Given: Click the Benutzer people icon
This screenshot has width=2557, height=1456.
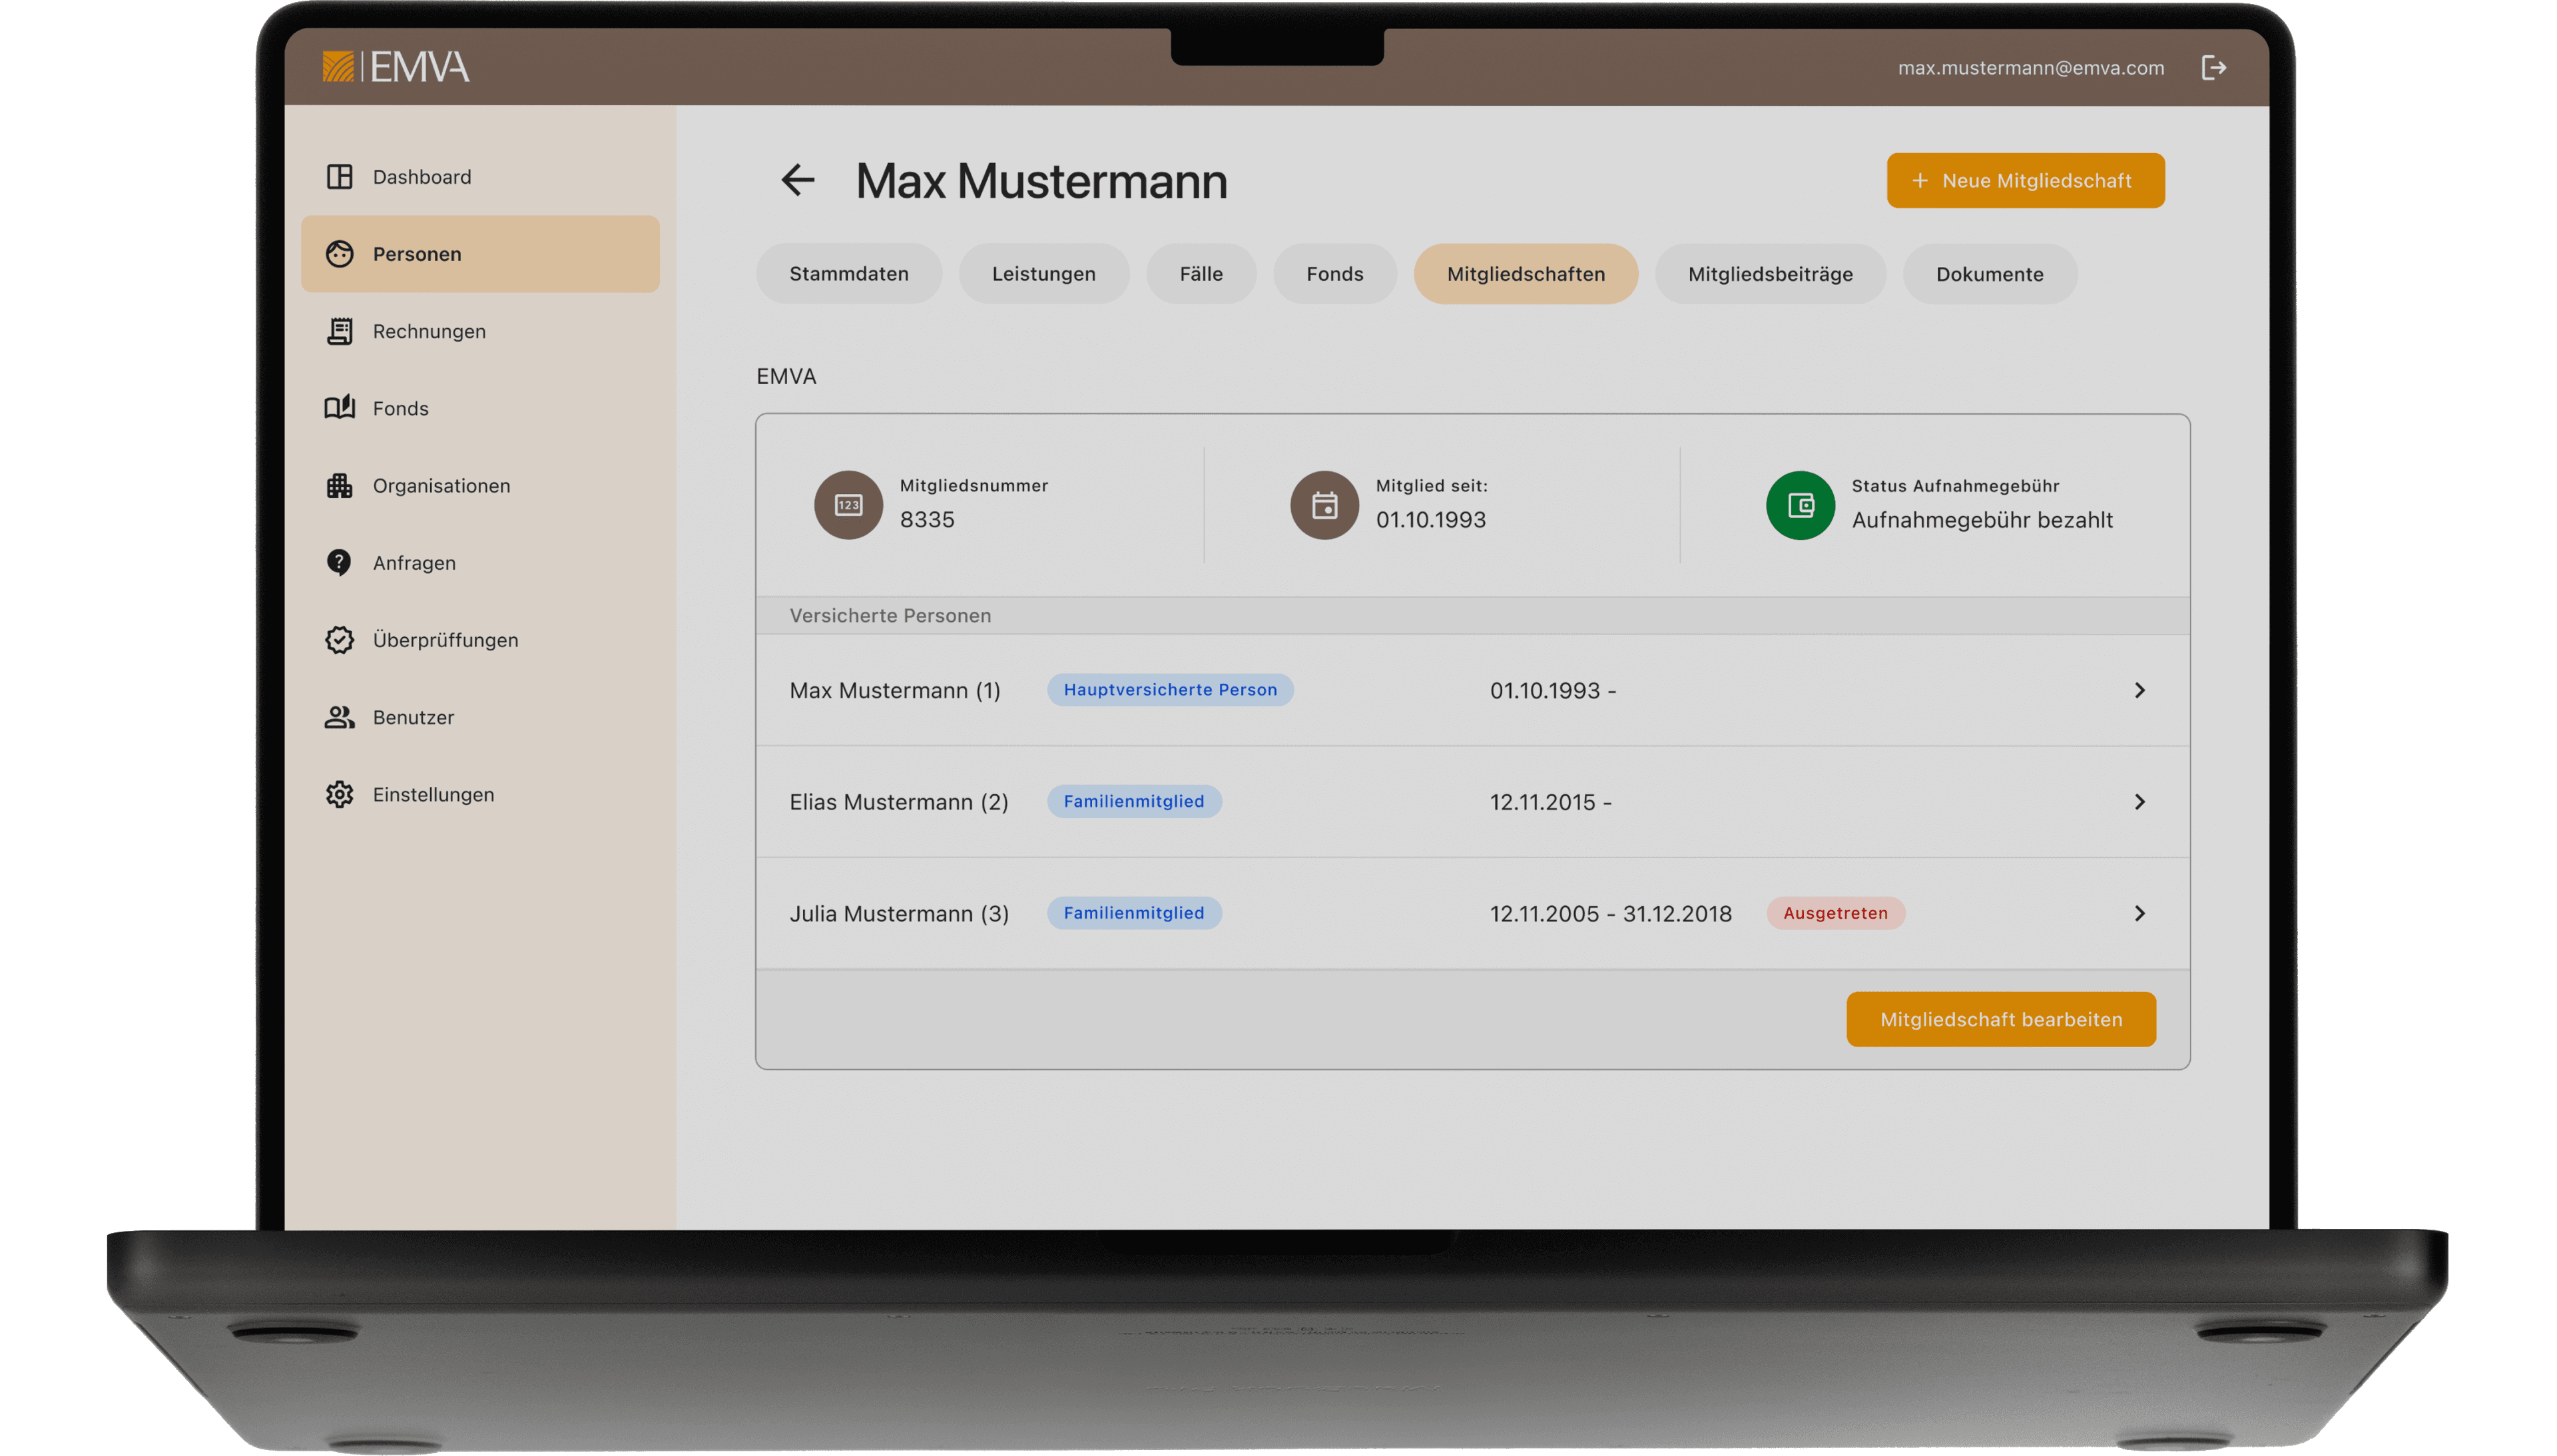Looking at the screenshot, I should pos(339,717).
